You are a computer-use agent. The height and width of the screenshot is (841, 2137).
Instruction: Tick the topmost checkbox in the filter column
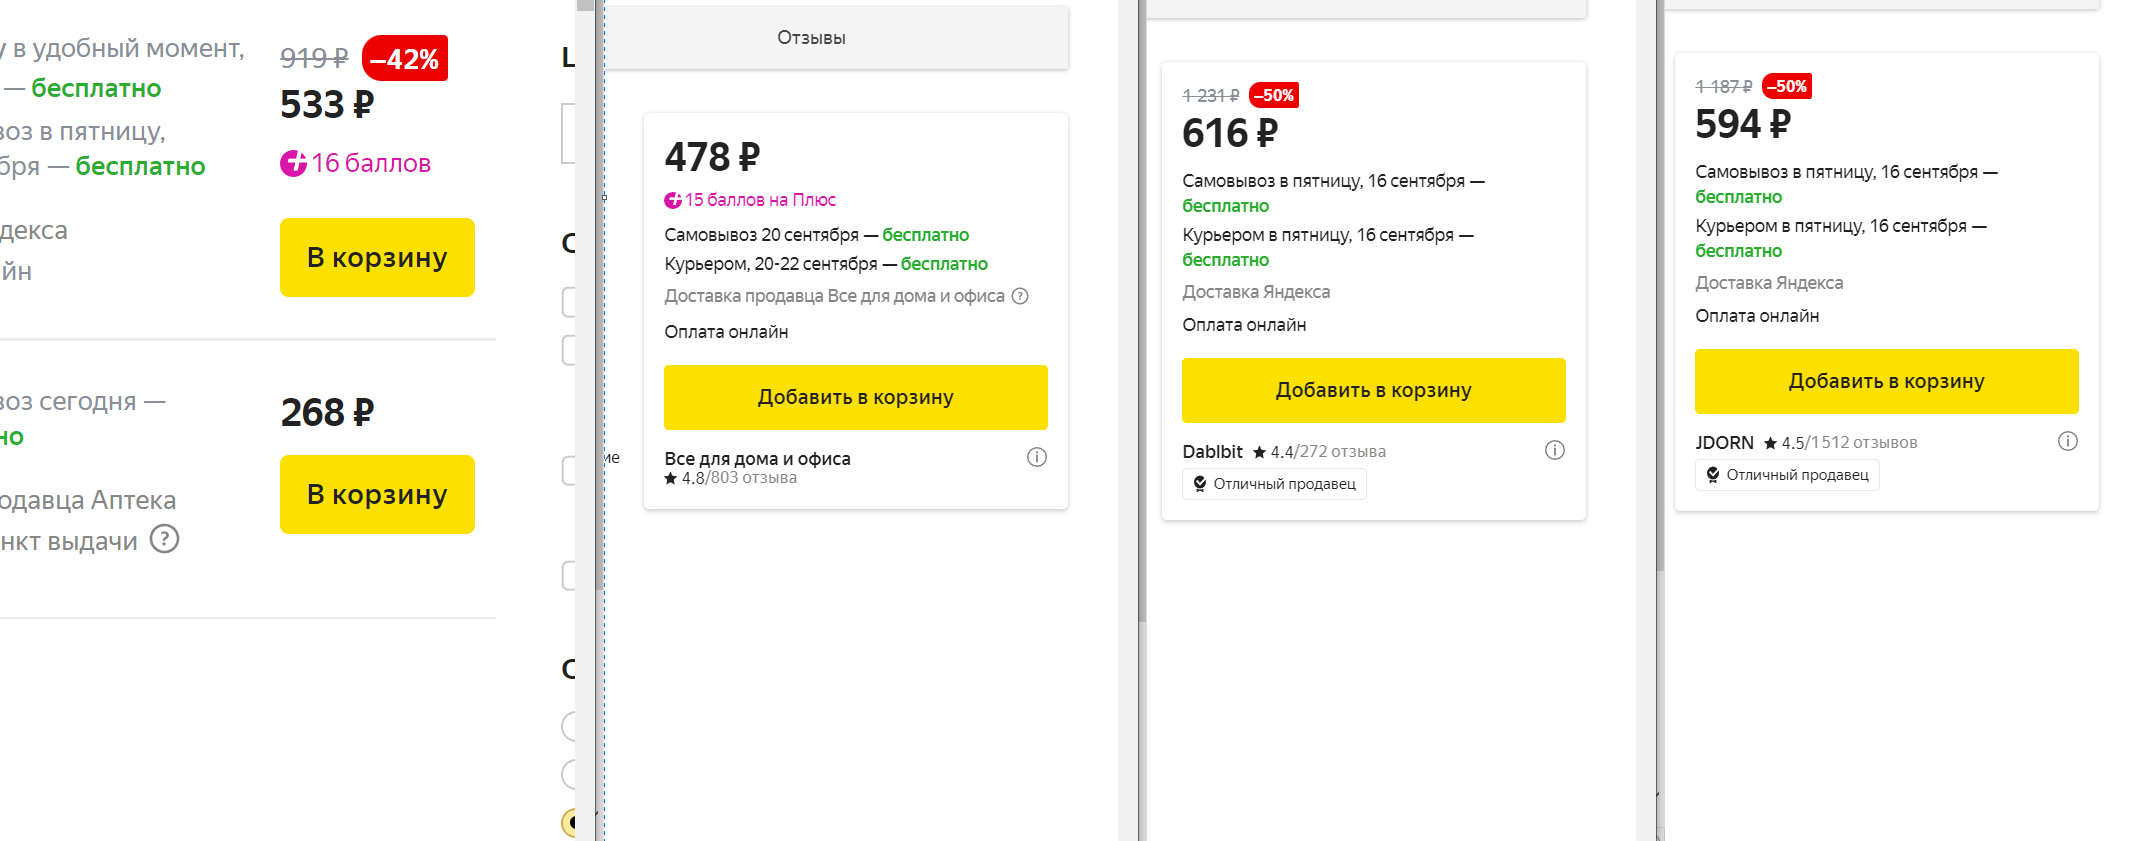pos(569,301)
